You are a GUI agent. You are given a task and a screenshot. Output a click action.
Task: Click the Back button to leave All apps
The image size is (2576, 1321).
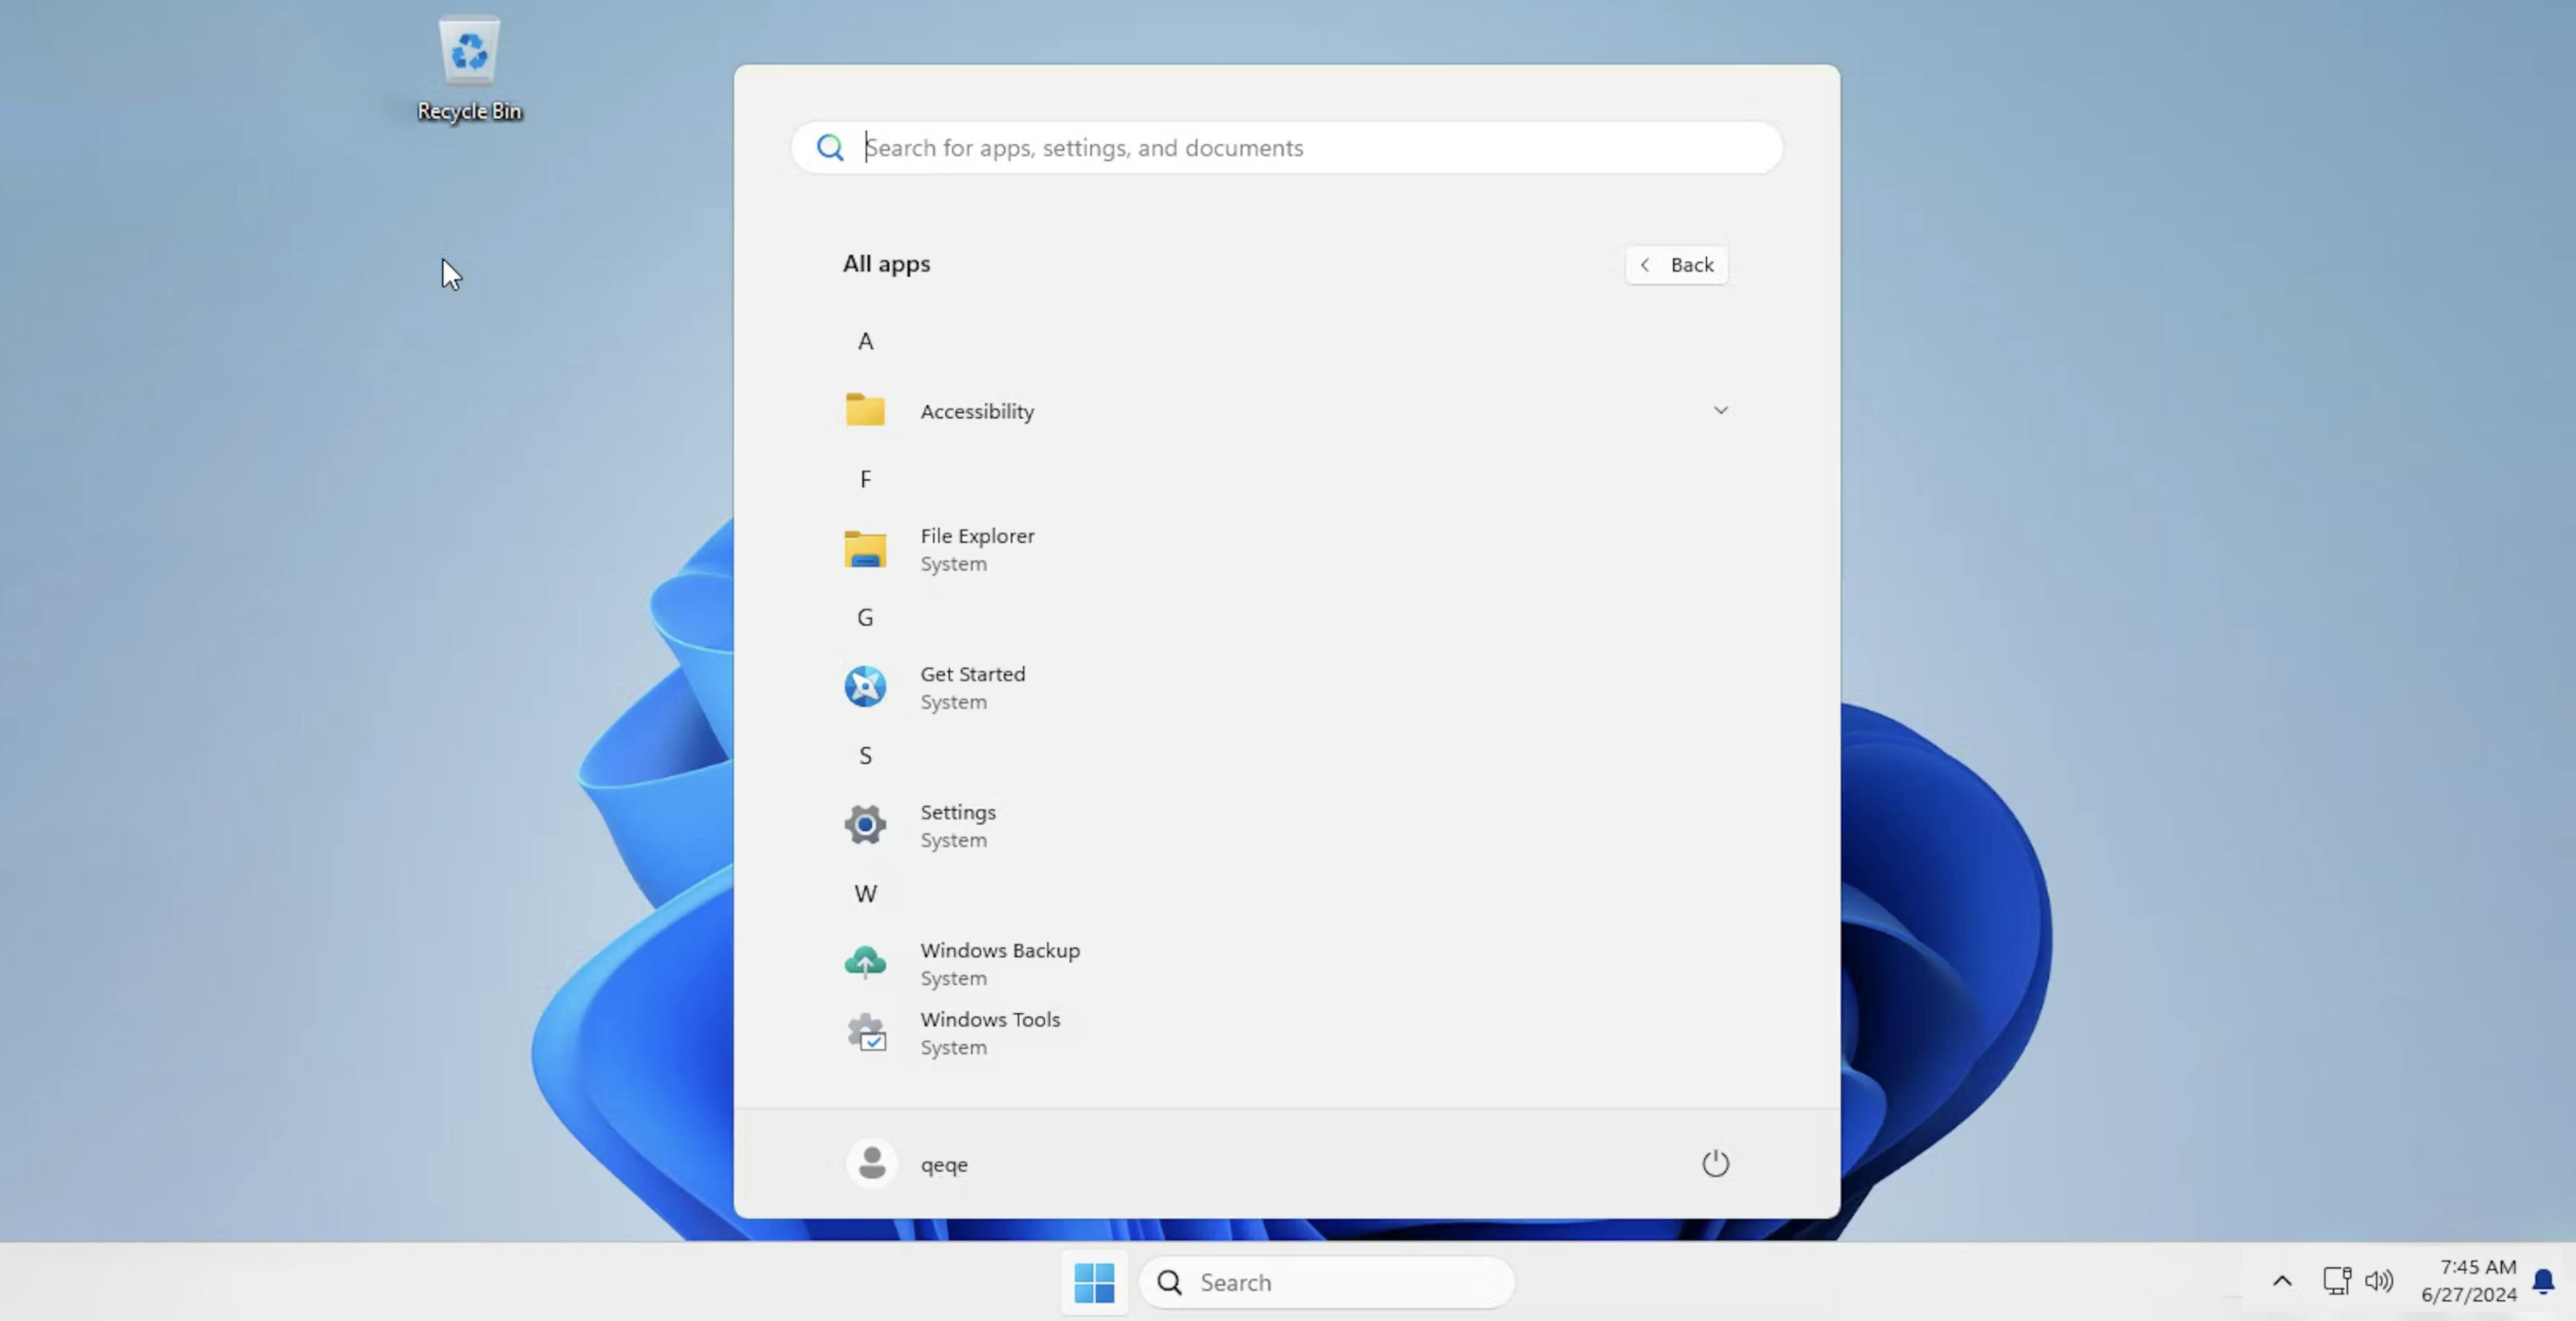(1677, 264)
